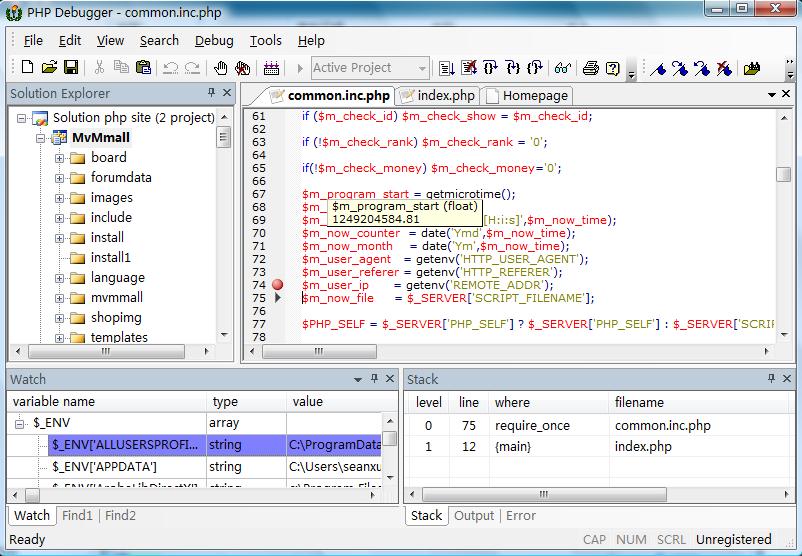Switch to the Homepage tab

(x=527, y=96)
